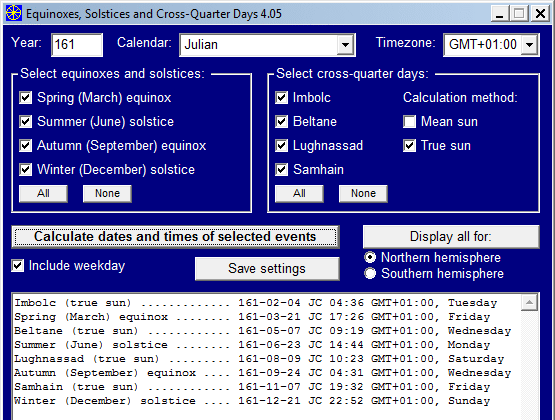The width and height of the screenshot is (555, 420).
Task: Enable Mean sun calculation method
Action: pos(410,122)
